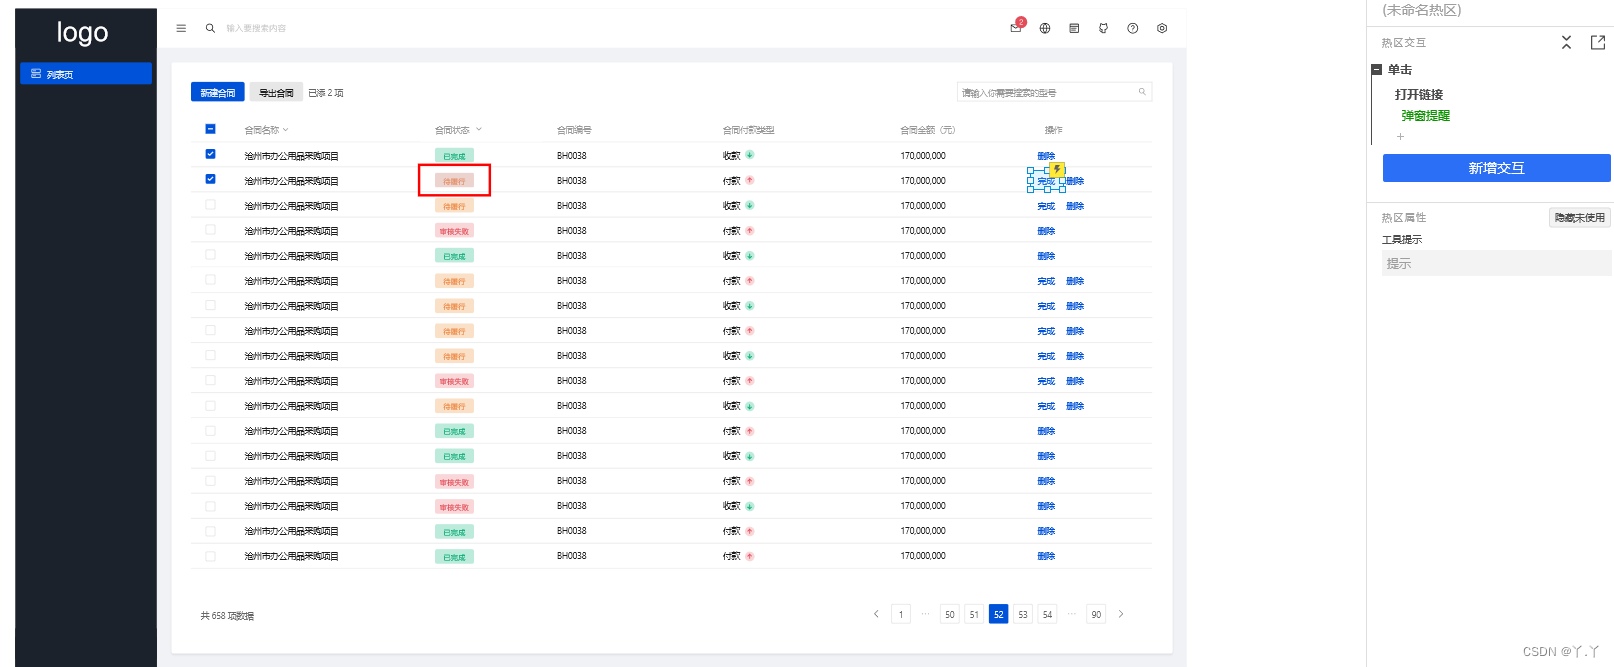Click the 隐藏未使用 button
The width and height of the screenshot is (1614, 667).
coord(1580,217)
